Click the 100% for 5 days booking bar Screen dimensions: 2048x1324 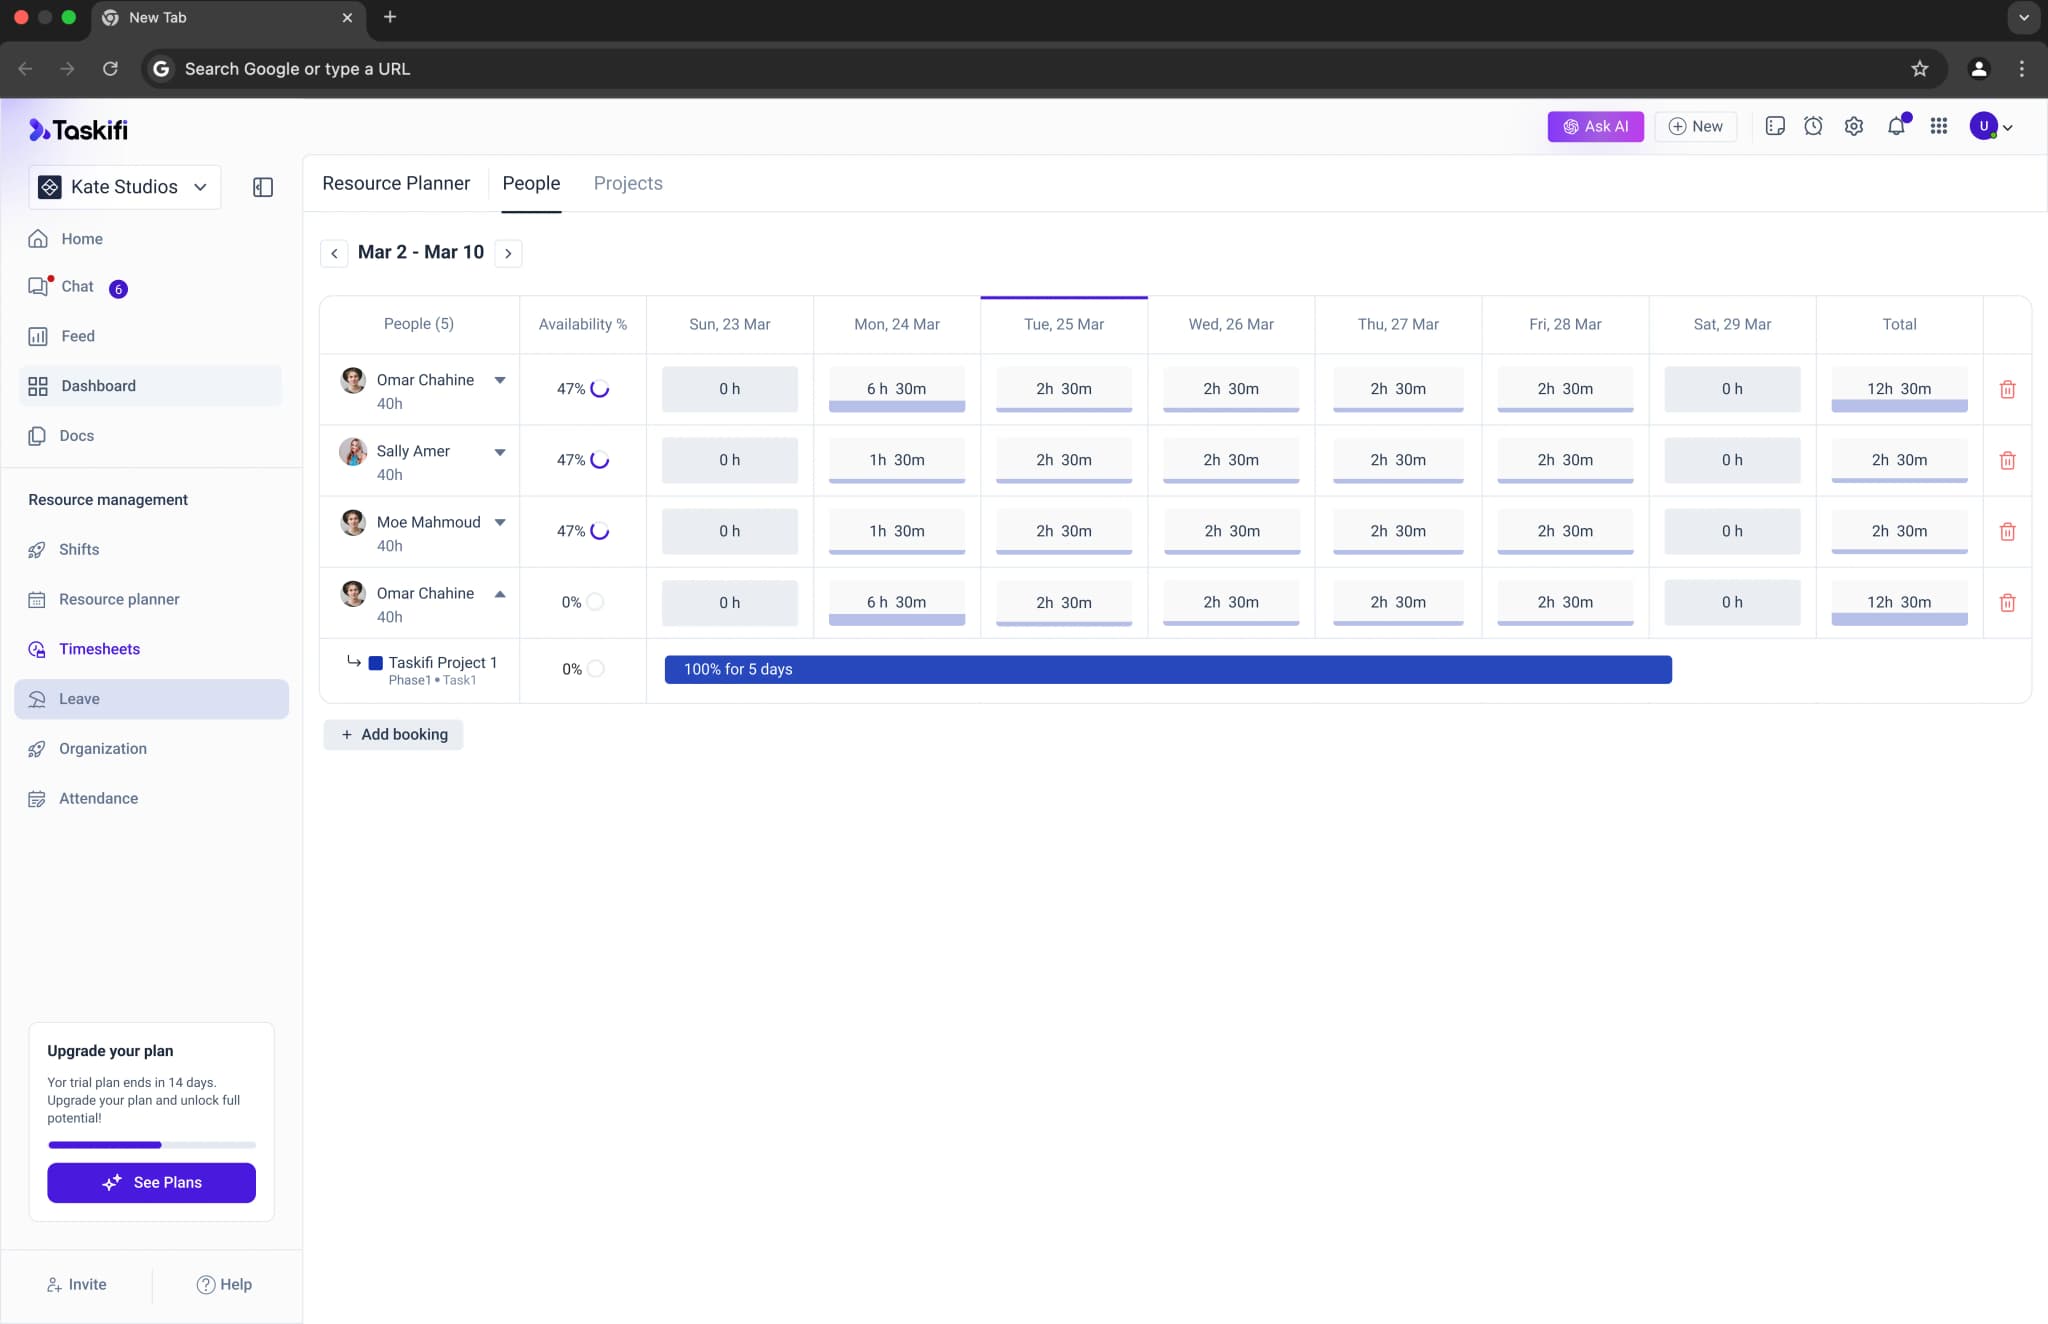tap(1167, 670)
